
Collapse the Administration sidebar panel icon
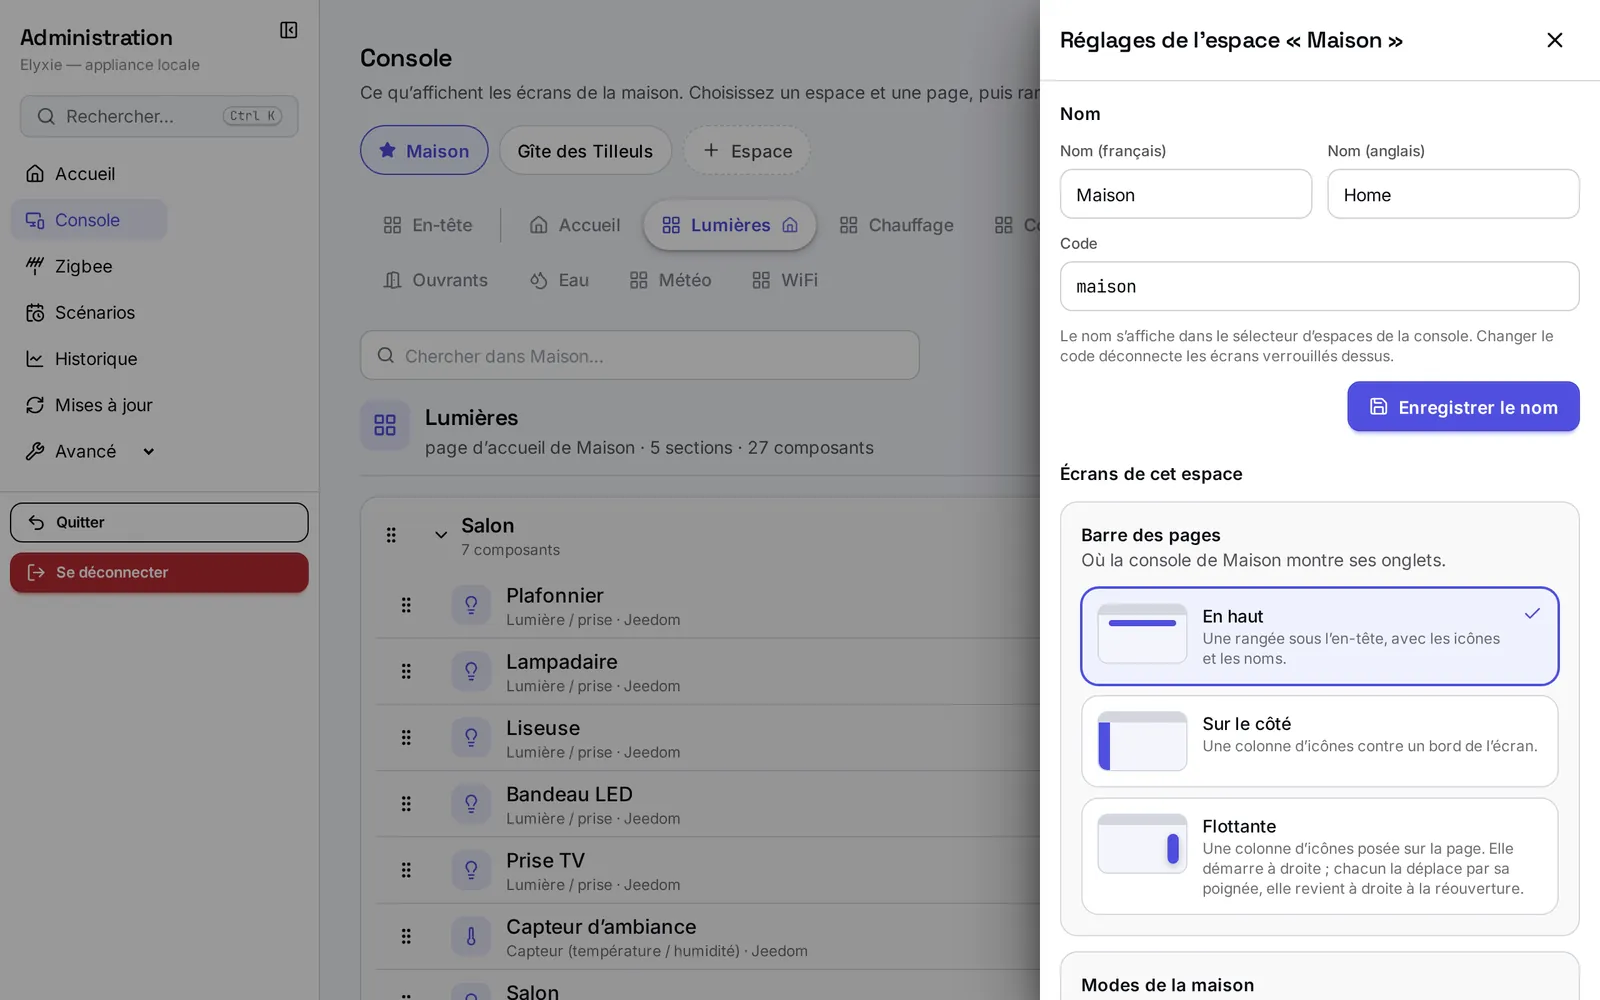(x=288, y=30)
